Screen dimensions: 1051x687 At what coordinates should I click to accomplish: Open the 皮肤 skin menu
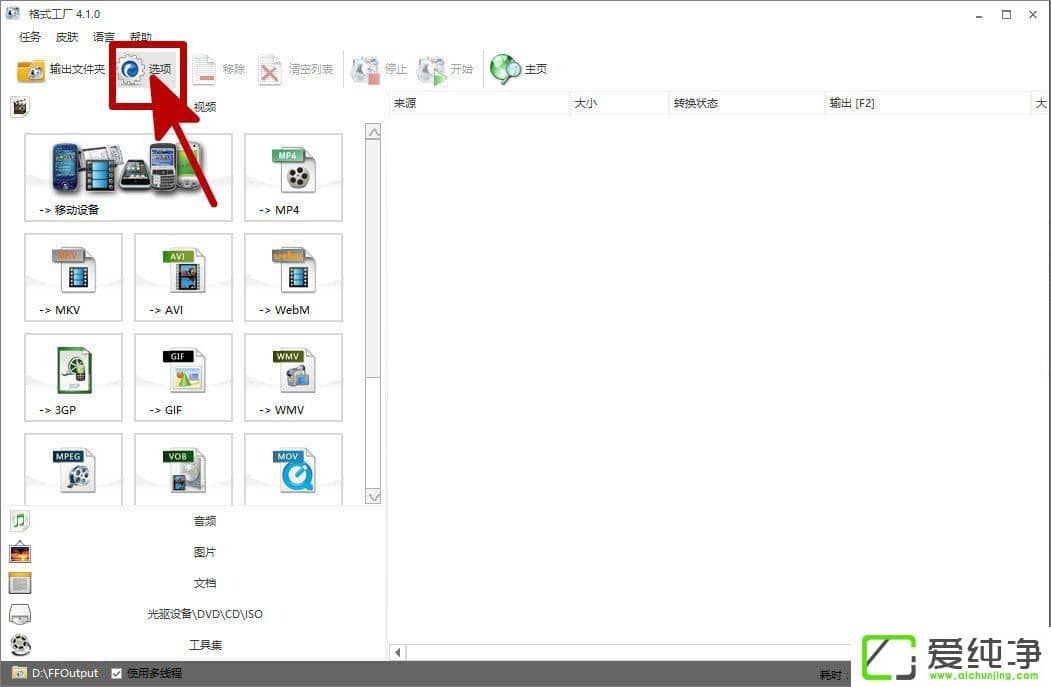[x=67, y=37]
